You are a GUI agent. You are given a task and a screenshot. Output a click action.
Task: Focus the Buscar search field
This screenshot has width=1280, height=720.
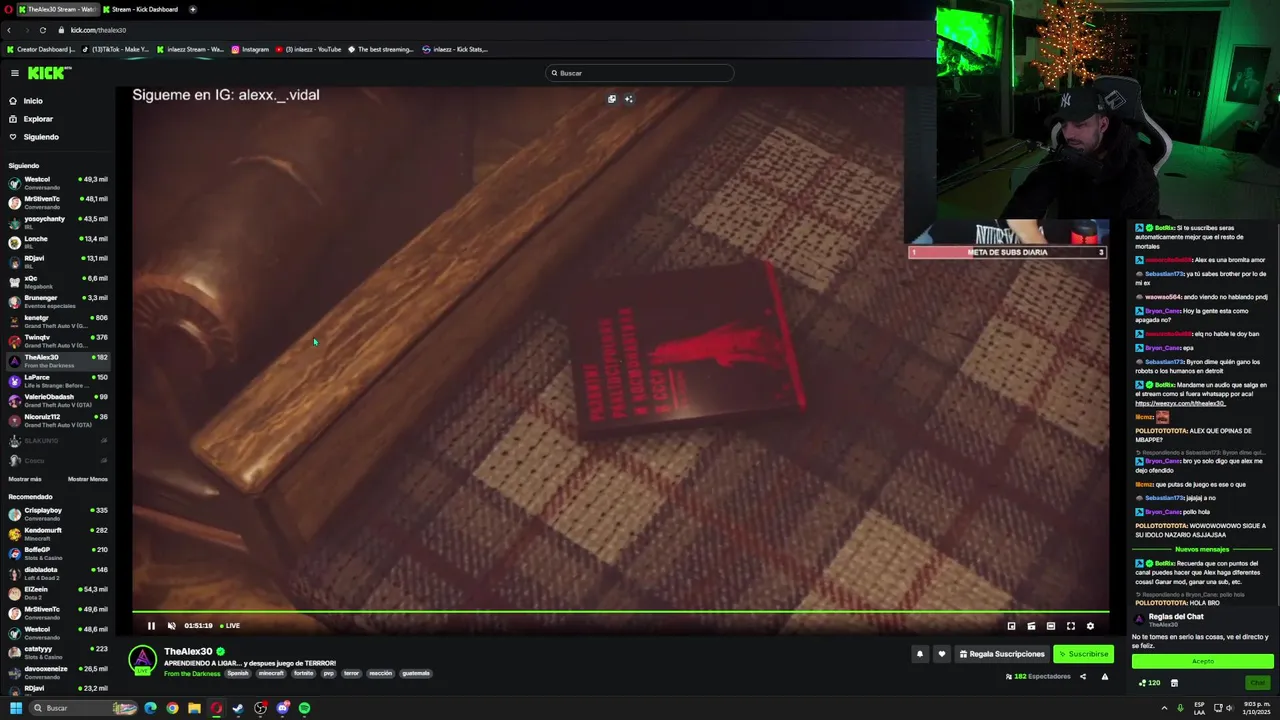pyautogui.click(x=640, y=73)
